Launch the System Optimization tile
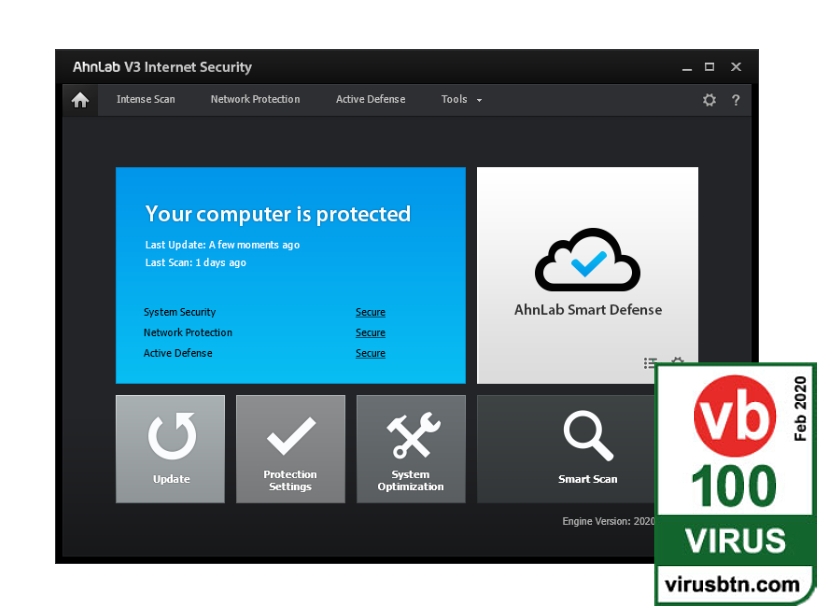Image resolution: width=832 pixels, height=614 pixels. [x=411, y=448]
